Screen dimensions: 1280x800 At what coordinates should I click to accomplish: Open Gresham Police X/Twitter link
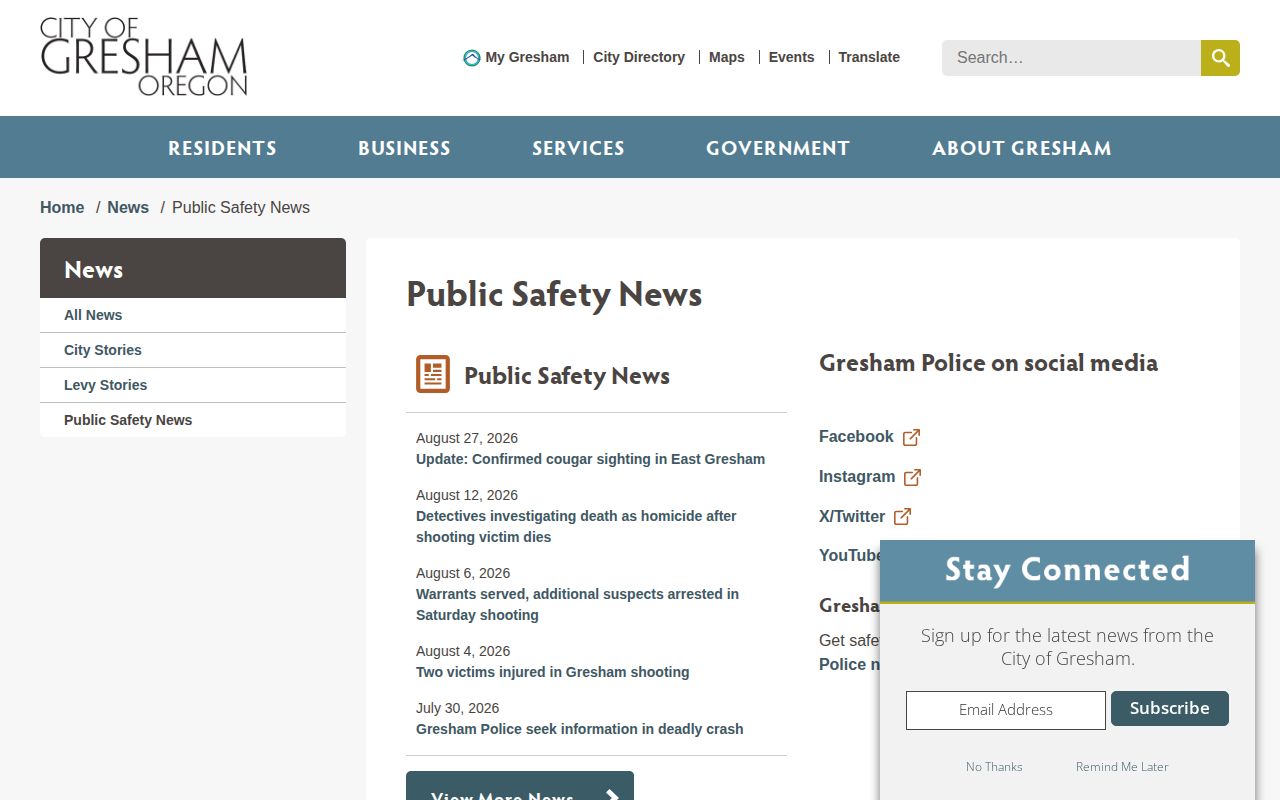[x=852, y=517]
